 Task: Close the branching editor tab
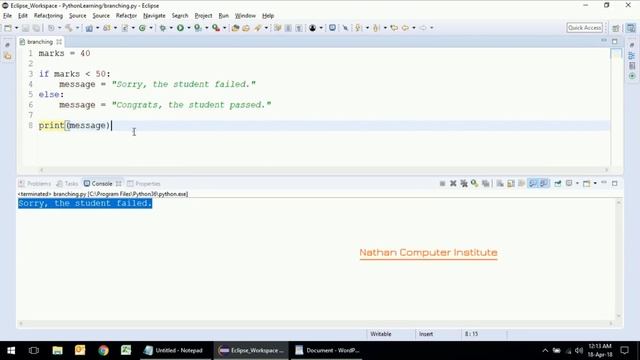point(59,42)
